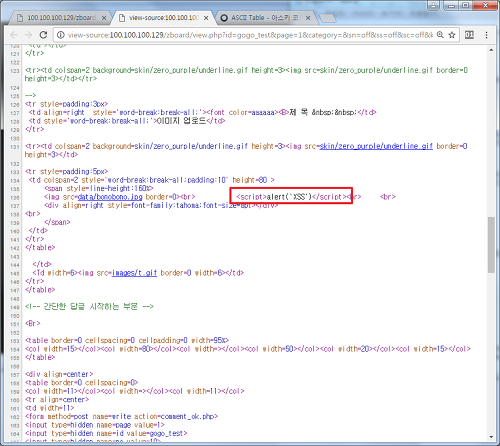The image size is (500, 446).
Task: Select the input name=page value=1 line
Action: [x=95, y=425]
